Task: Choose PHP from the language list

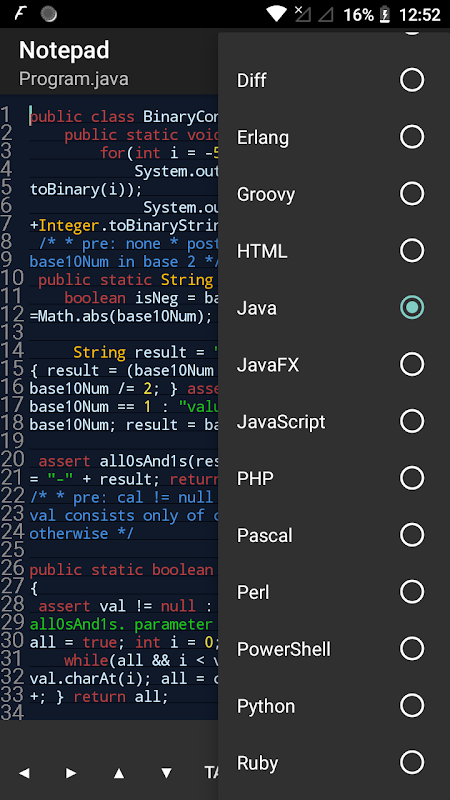Action: point(334,478)
